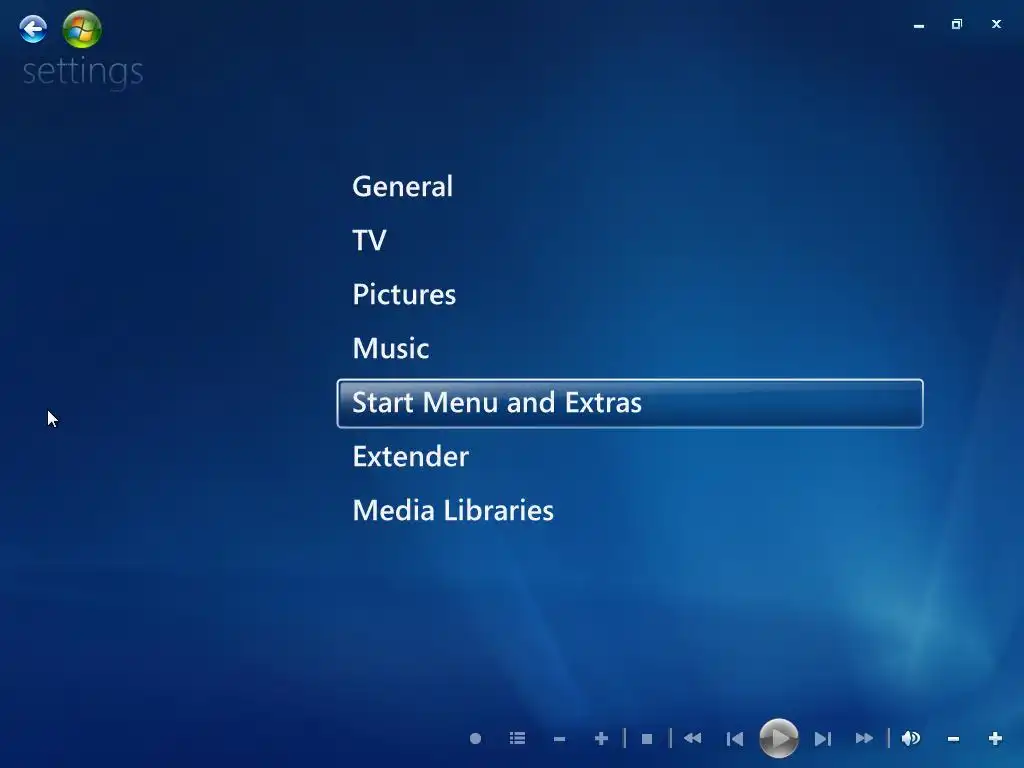Screen dimensions: 1024x768
Task: Fast forward with the double-right arrows
Action: pos(864,739)
